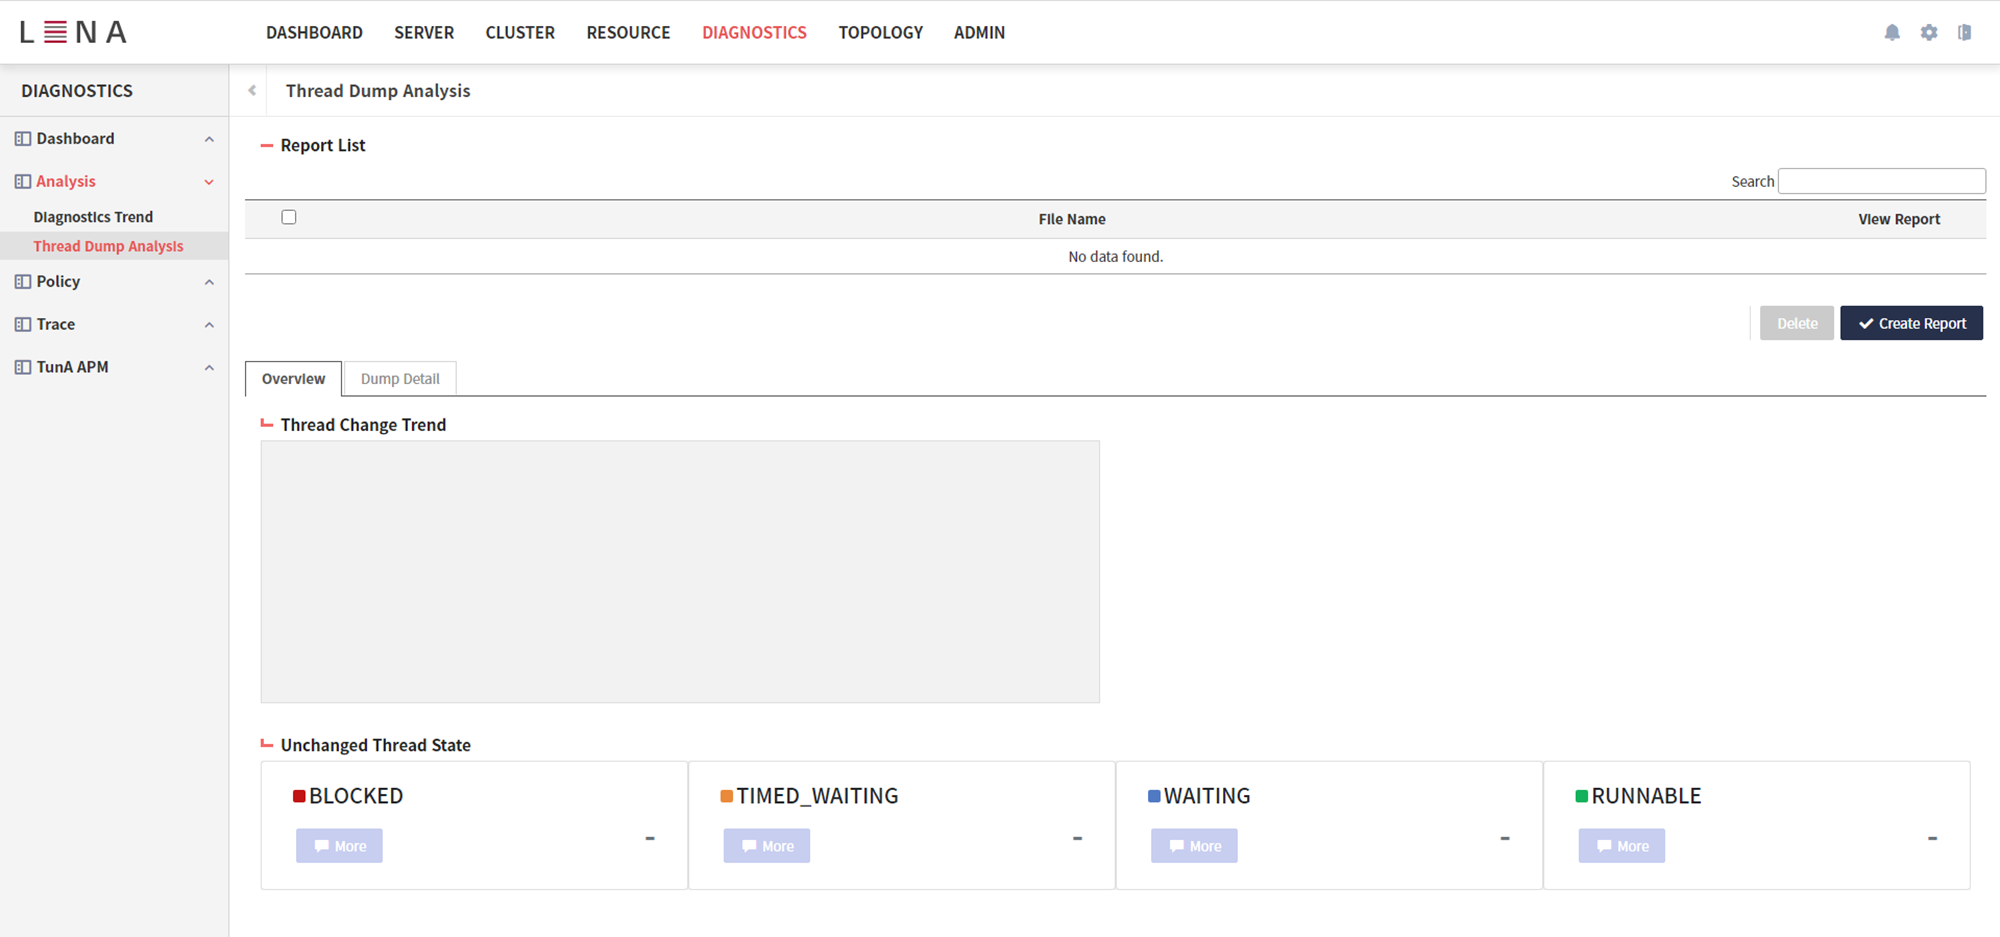Click the red BLOCKED color square

(299, 796)
